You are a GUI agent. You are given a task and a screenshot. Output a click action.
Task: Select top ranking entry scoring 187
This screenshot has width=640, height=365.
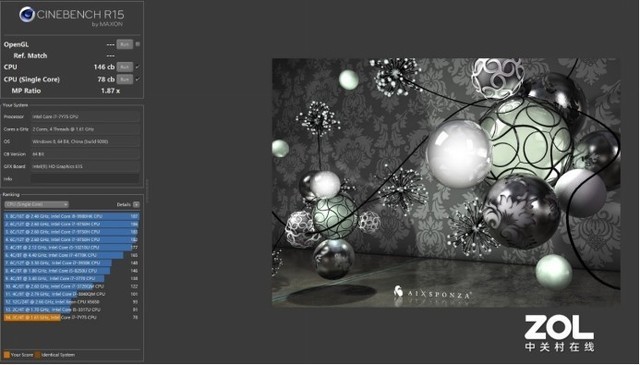71,216
